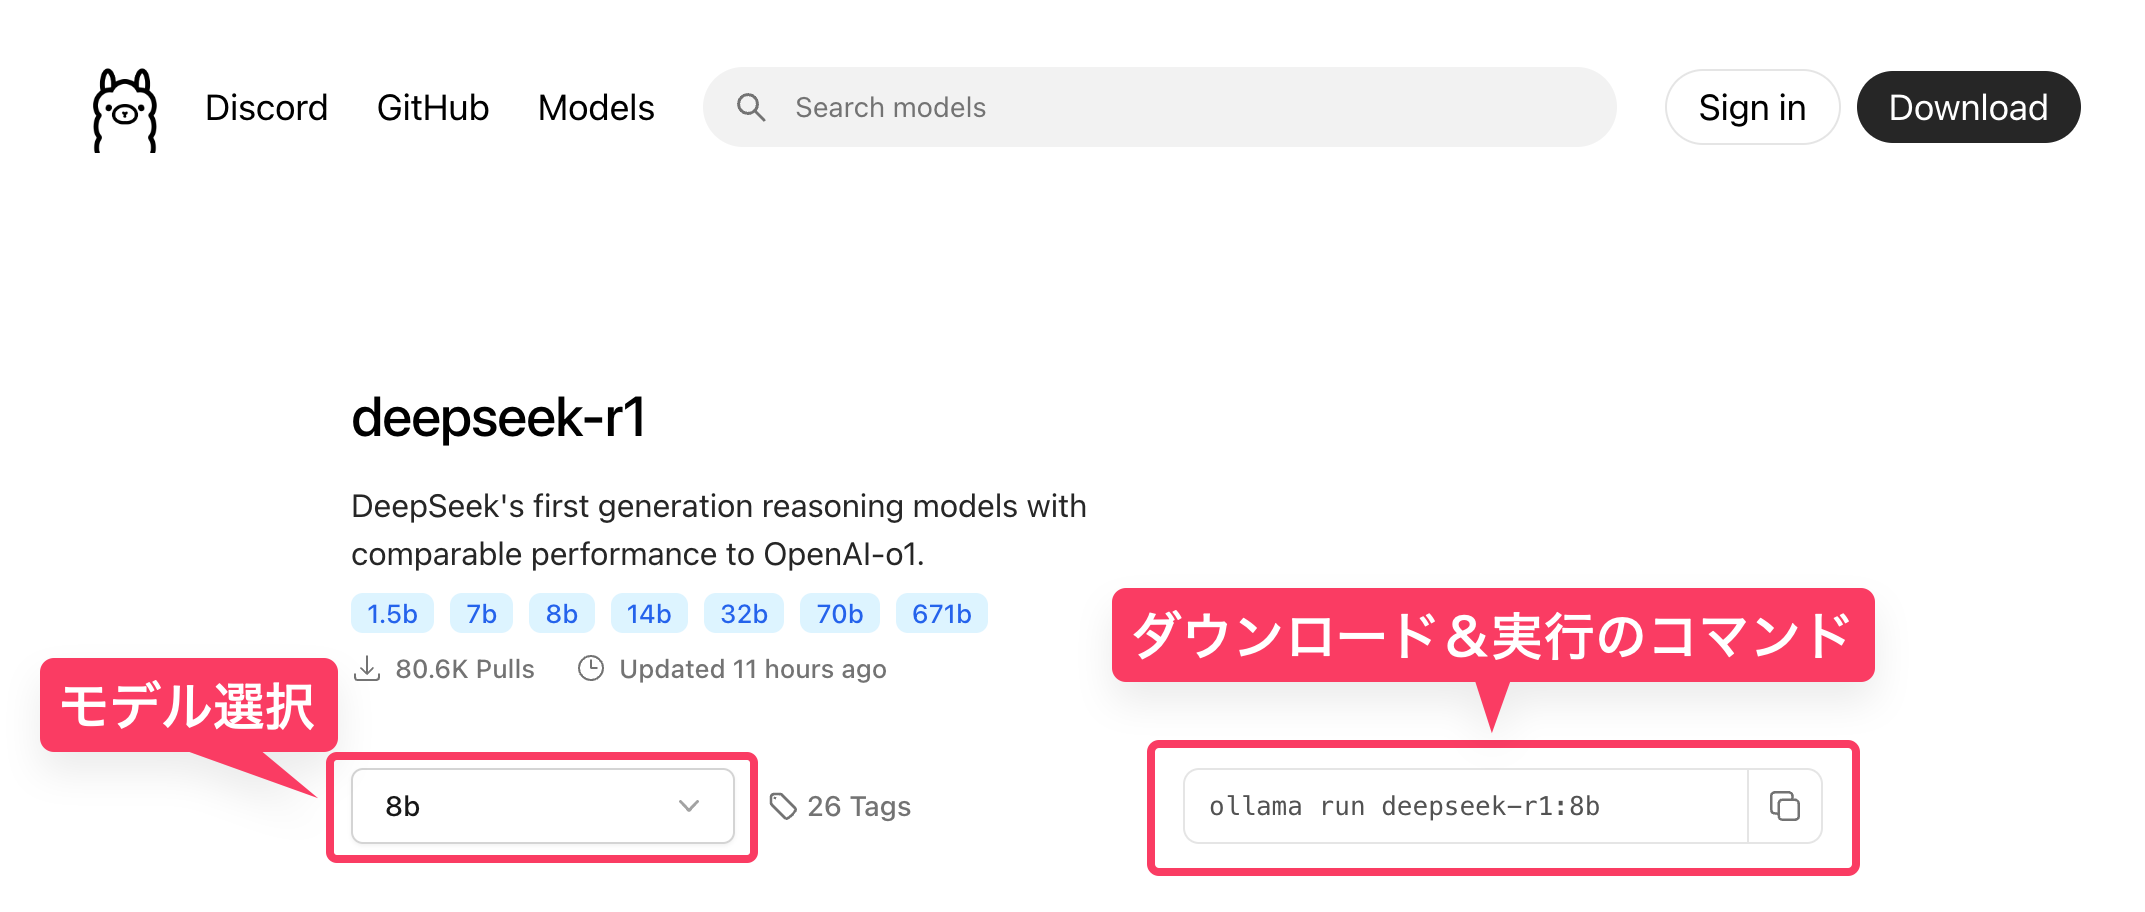
Task: Open the Models page
Action: (596, 108)
